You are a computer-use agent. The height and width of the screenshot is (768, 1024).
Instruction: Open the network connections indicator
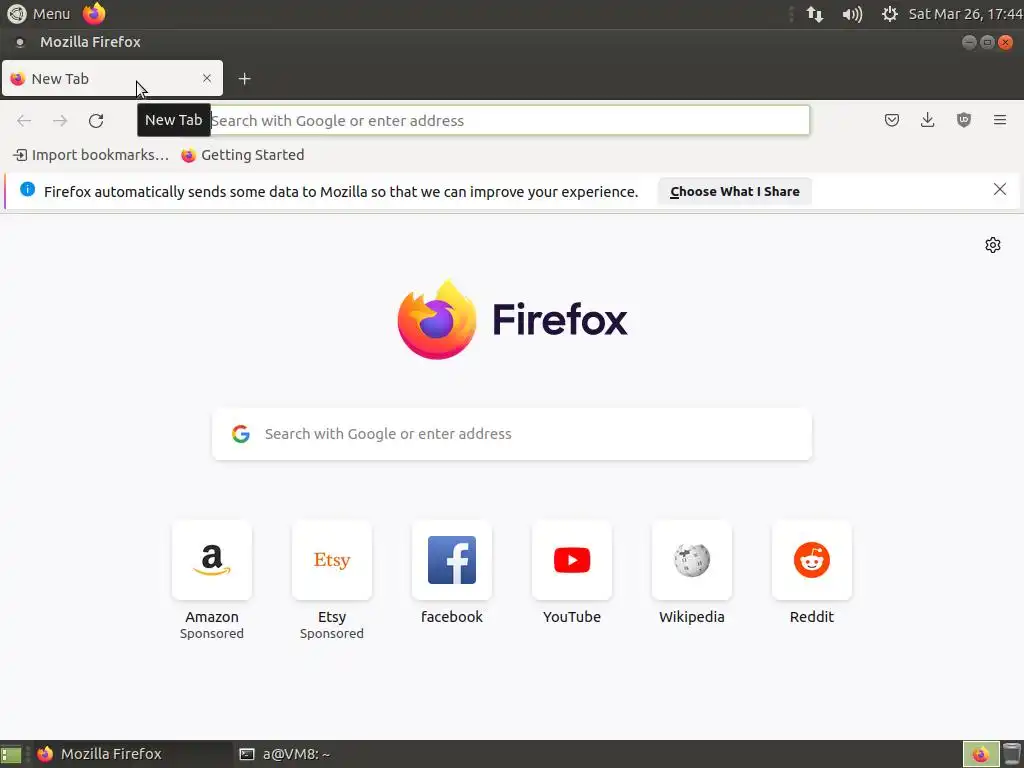coord(814,14)
